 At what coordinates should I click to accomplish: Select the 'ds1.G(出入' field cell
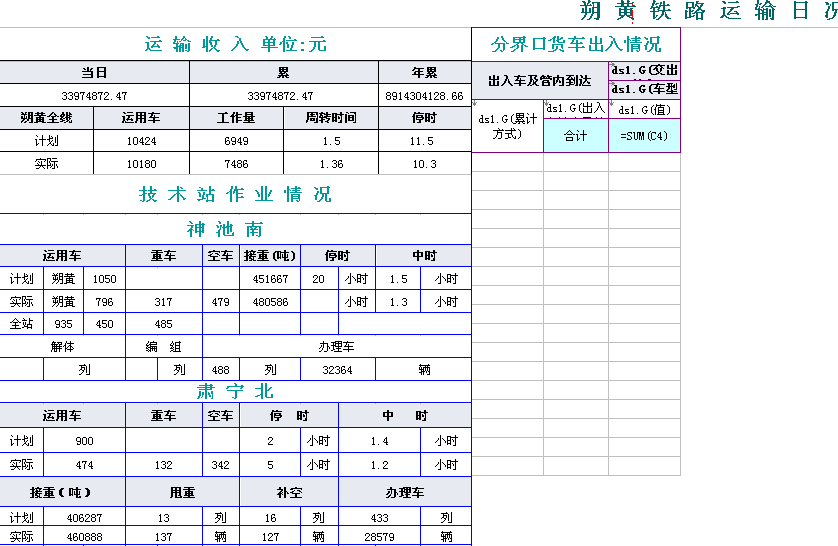click(576, 109)
